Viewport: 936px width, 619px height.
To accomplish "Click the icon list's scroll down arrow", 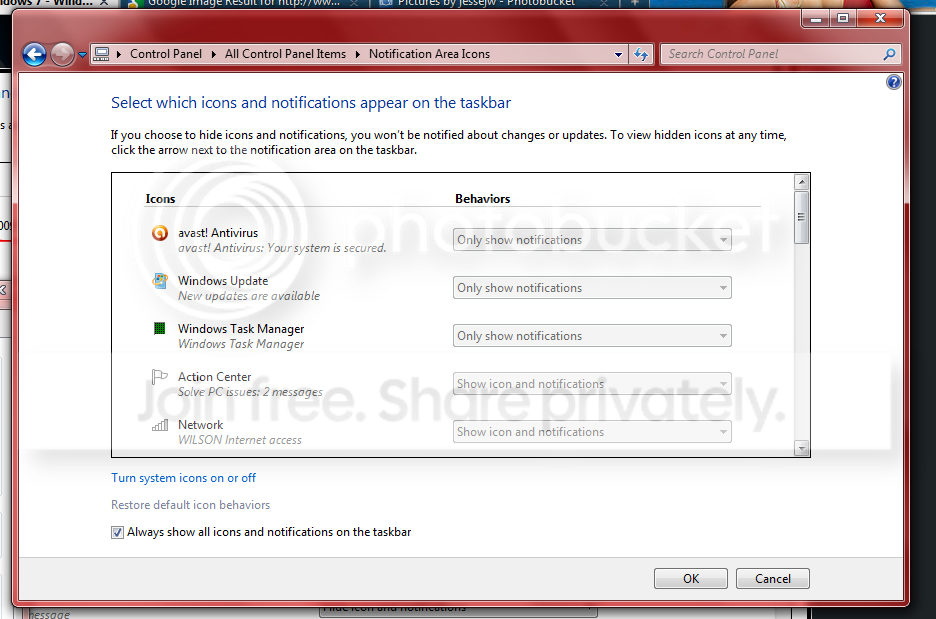I will 802,448.
